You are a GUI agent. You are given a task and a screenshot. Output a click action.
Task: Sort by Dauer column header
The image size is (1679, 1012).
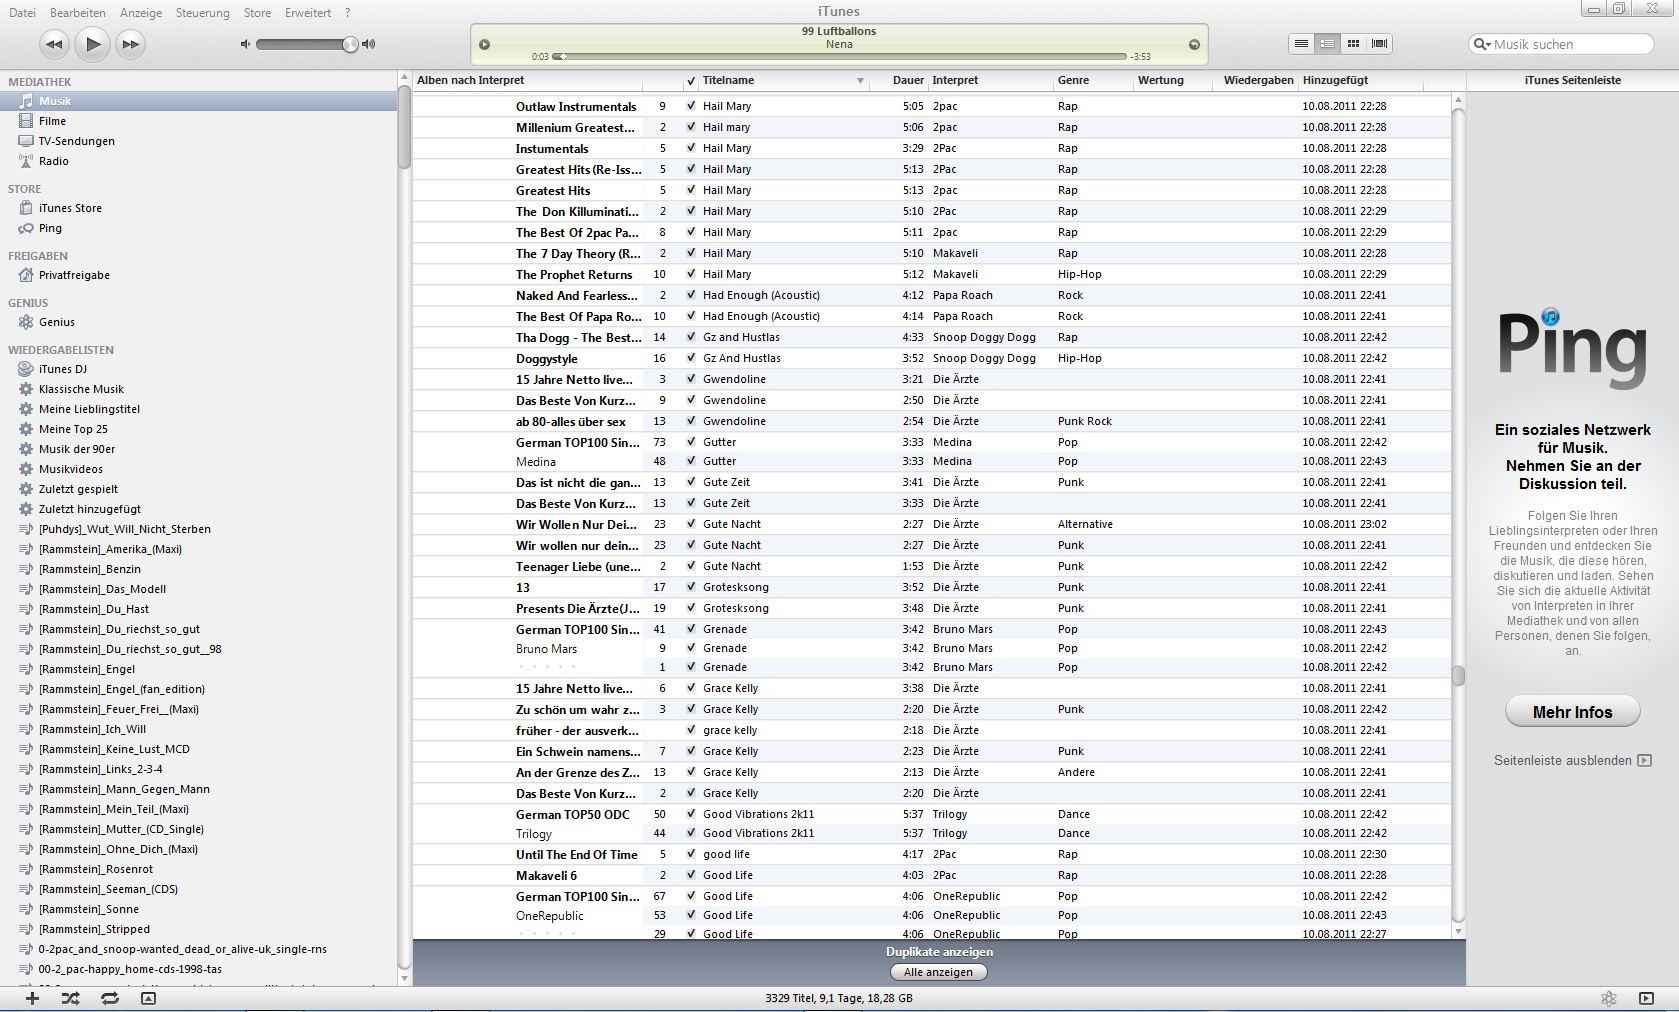[x=898, y=80]
